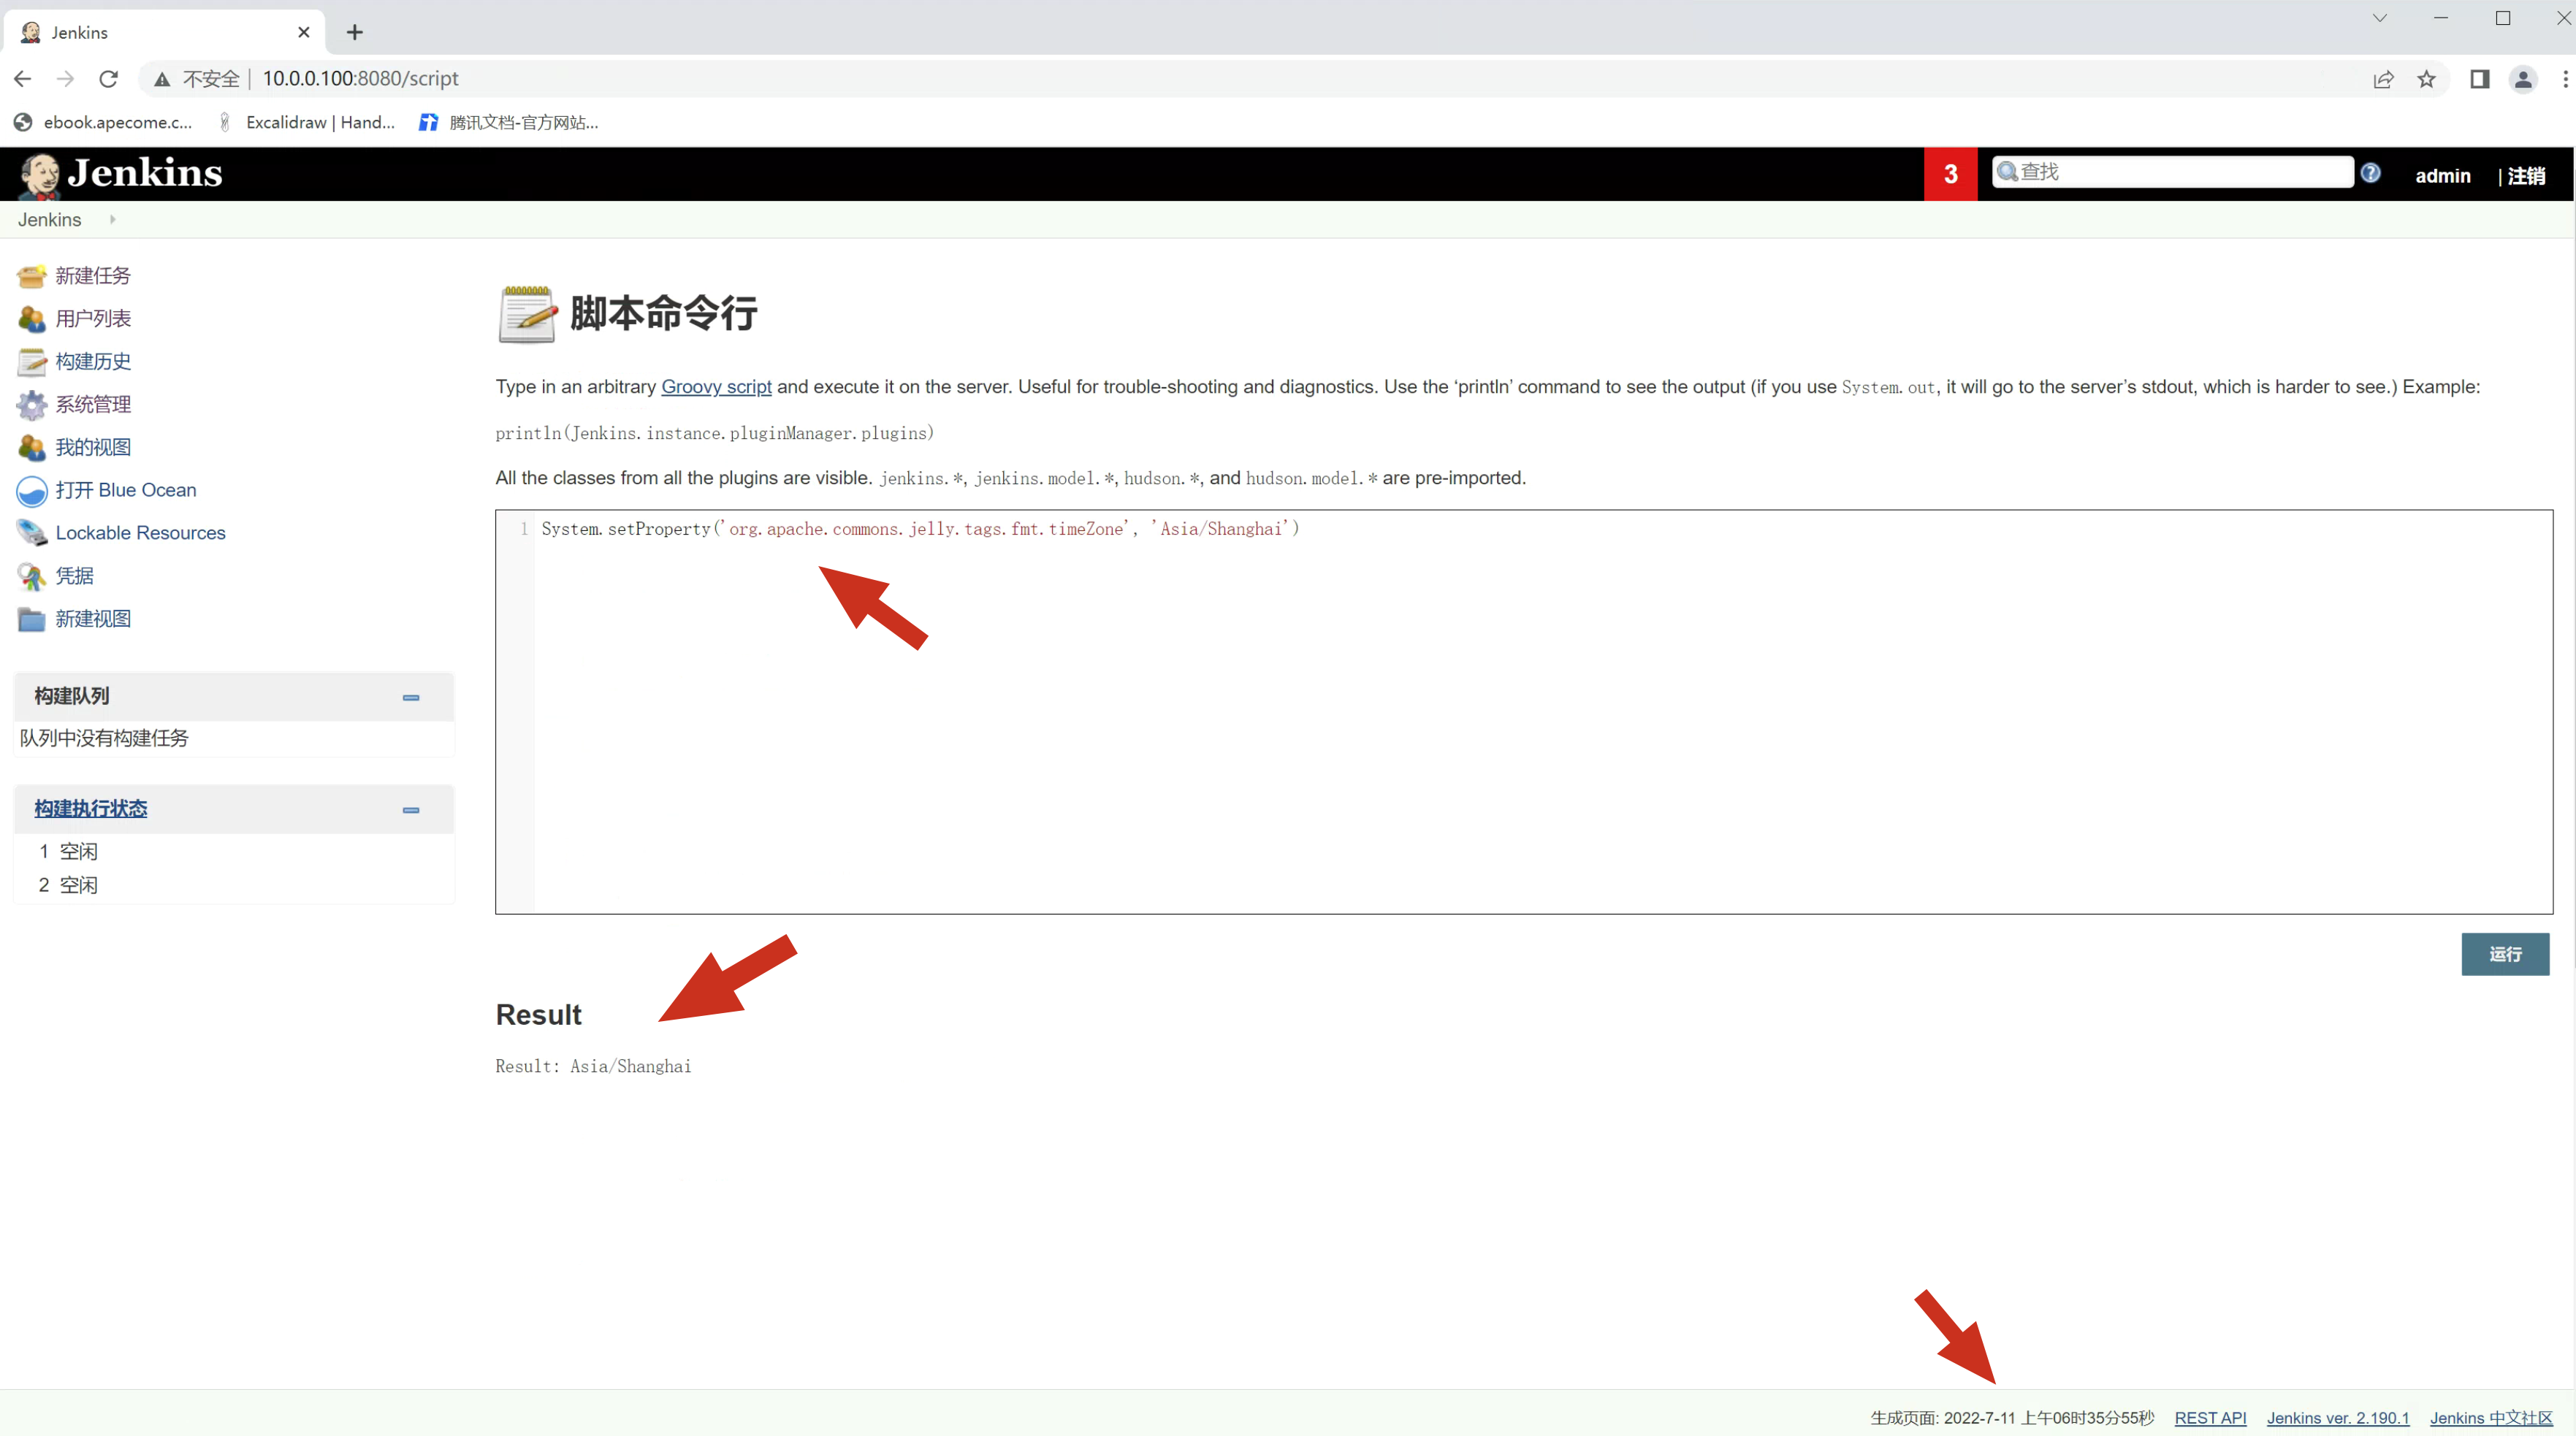点击我的视图图标
The width and height of the screenshot is (2576, 1436).
[x=31, y=447]
